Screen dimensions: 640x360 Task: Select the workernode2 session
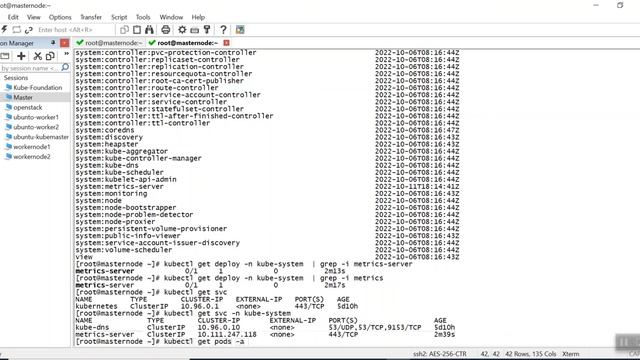click(x=32, y=157)
